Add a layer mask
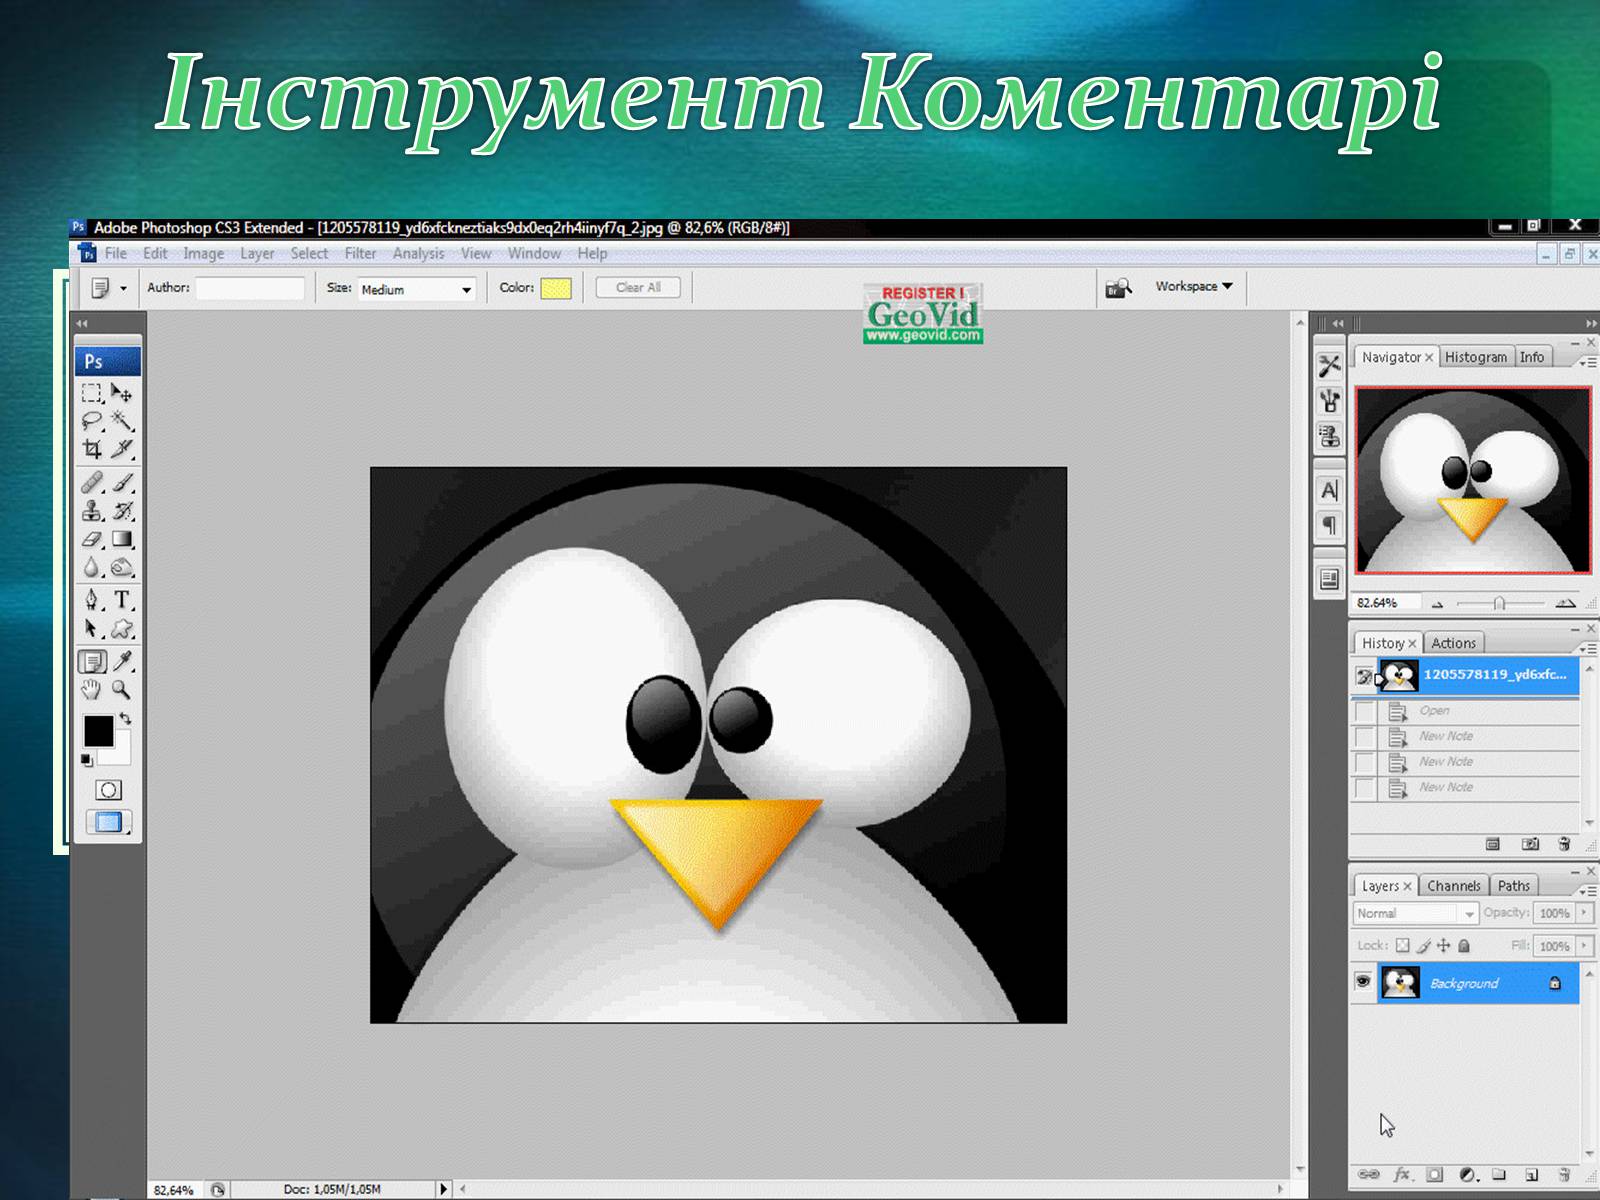 click(x=1434, y=1174)
